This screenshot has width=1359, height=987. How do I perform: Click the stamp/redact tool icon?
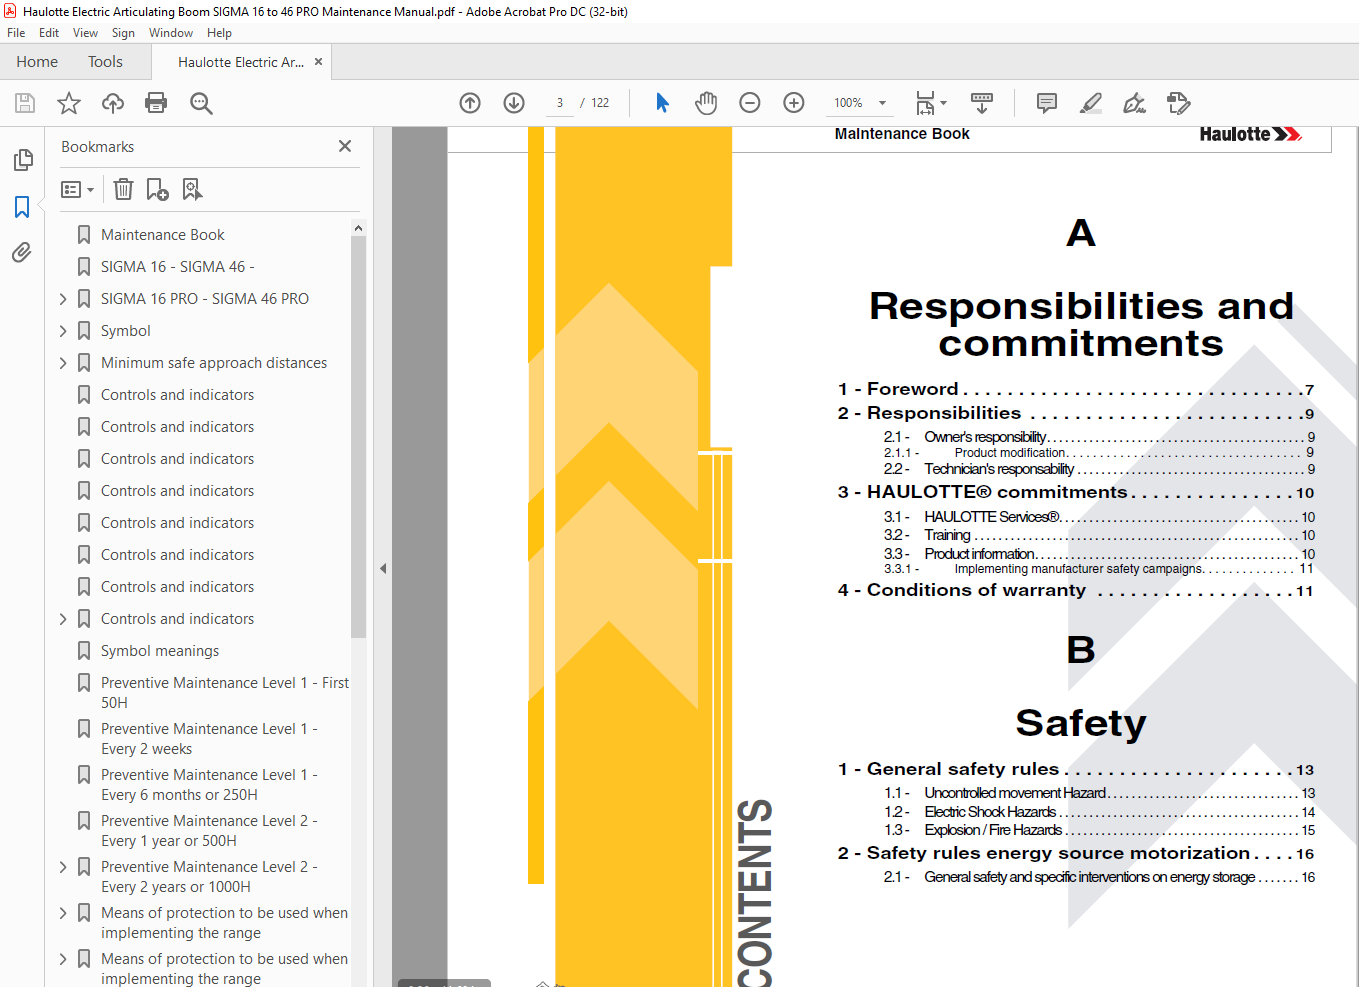pyautogui.click(x=1178, y=103)
